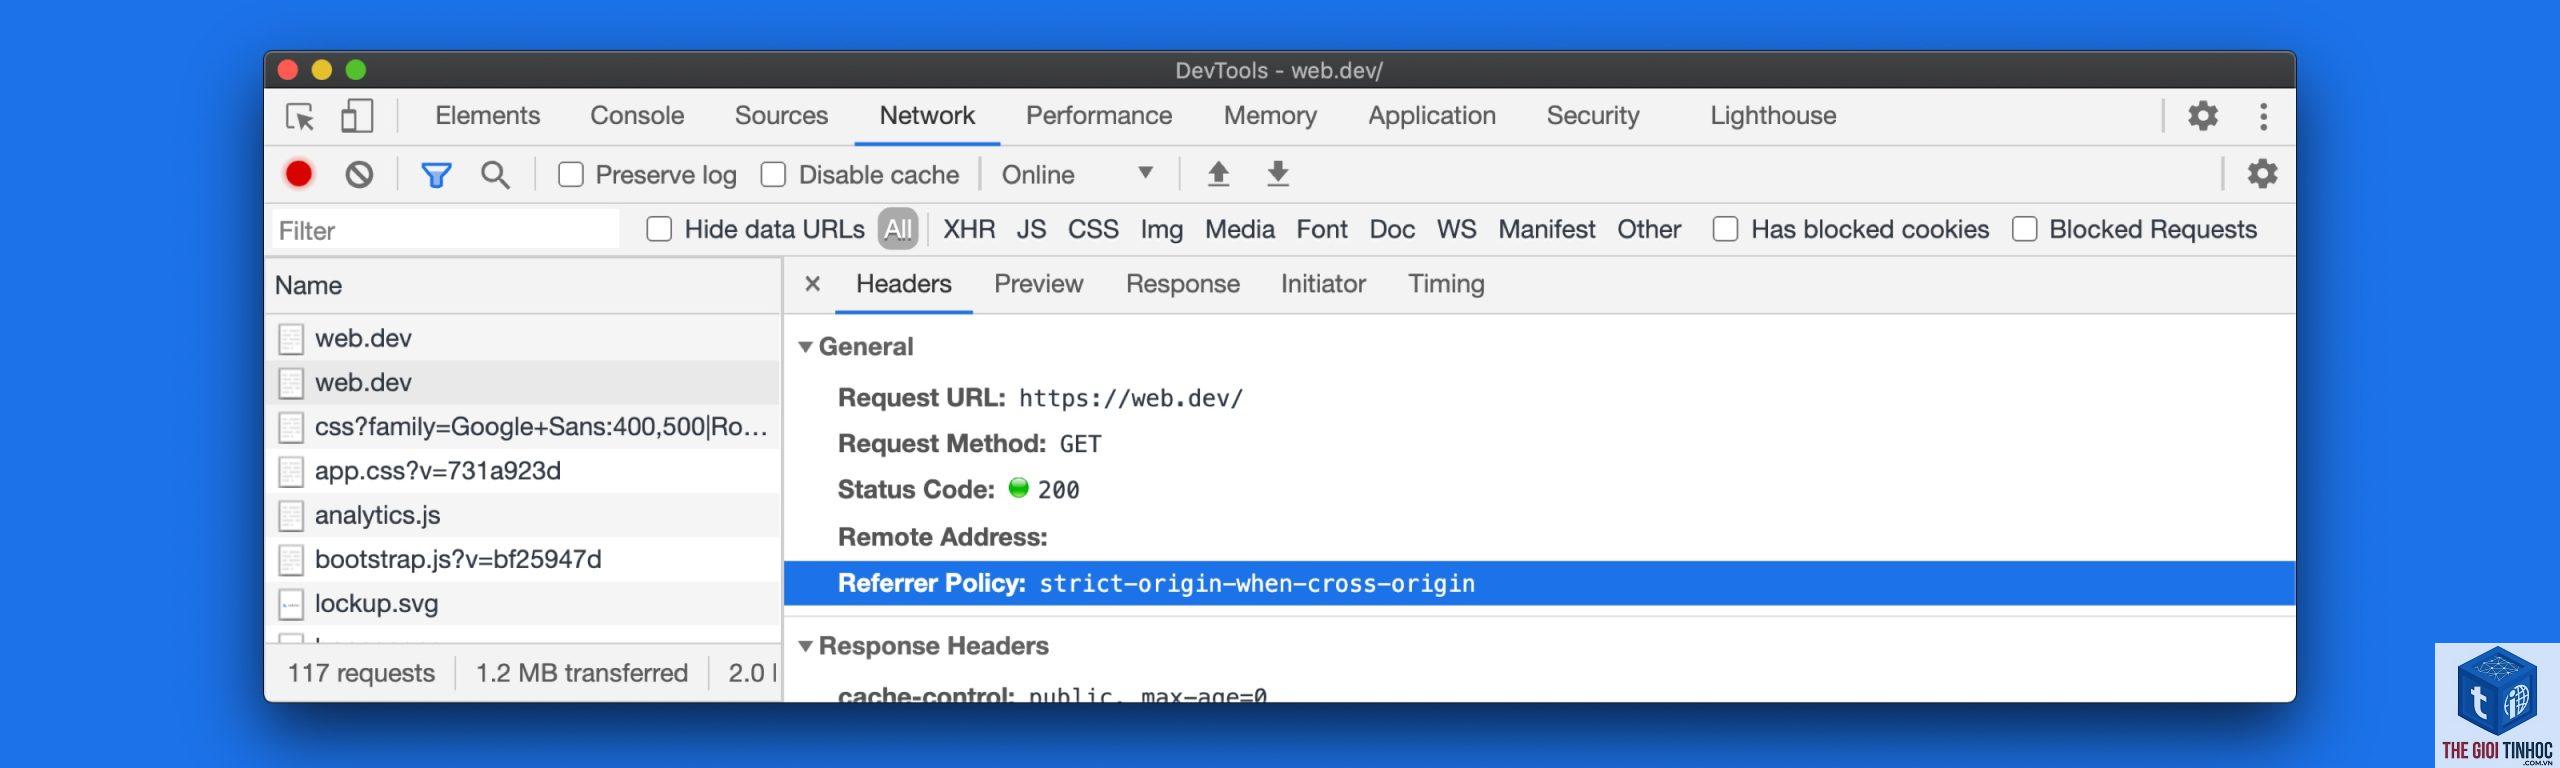Filter requests by WS

pyautogui.click(x=1456, y=229)
